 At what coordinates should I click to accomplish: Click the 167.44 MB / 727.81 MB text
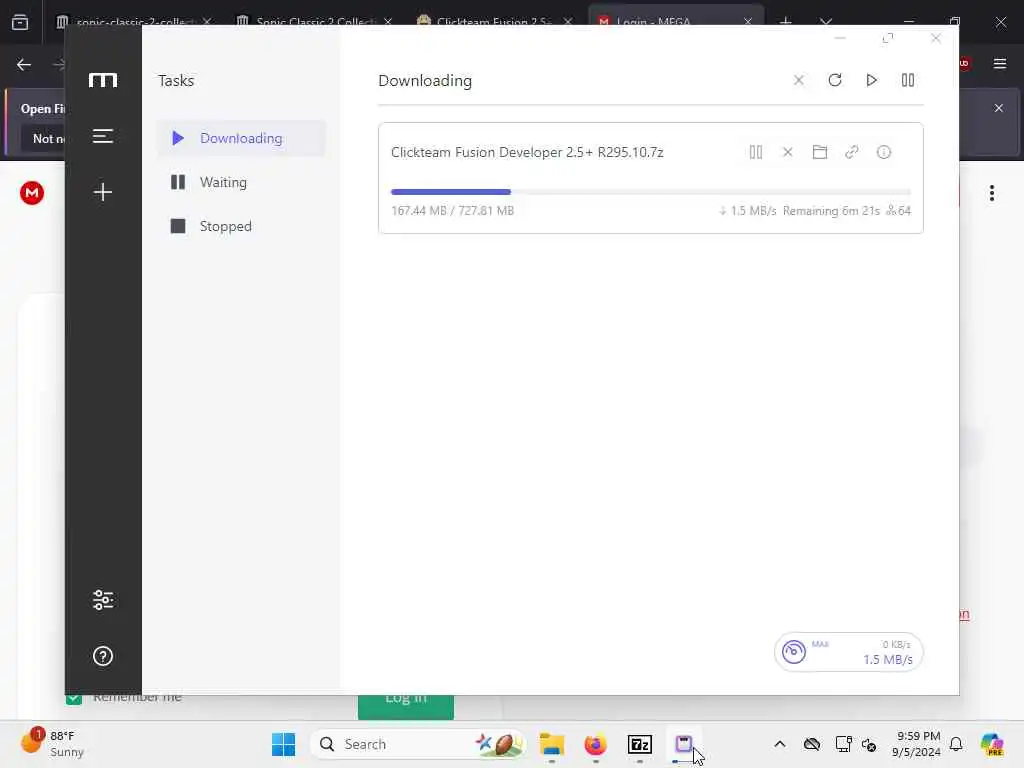[453, 211]
